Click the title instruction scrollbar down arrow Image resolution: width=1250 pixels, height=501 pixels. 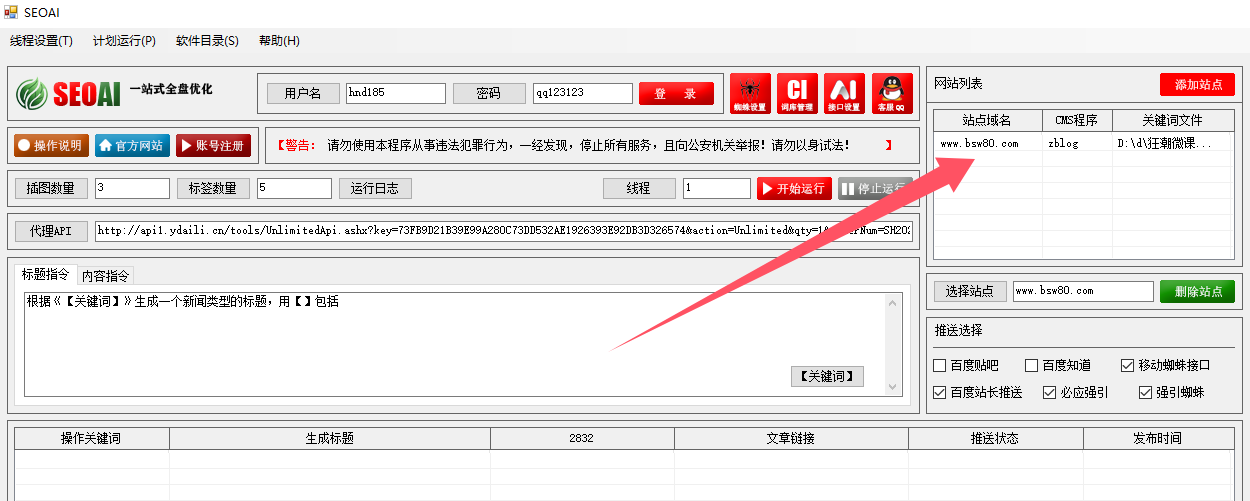coord(894,387)
